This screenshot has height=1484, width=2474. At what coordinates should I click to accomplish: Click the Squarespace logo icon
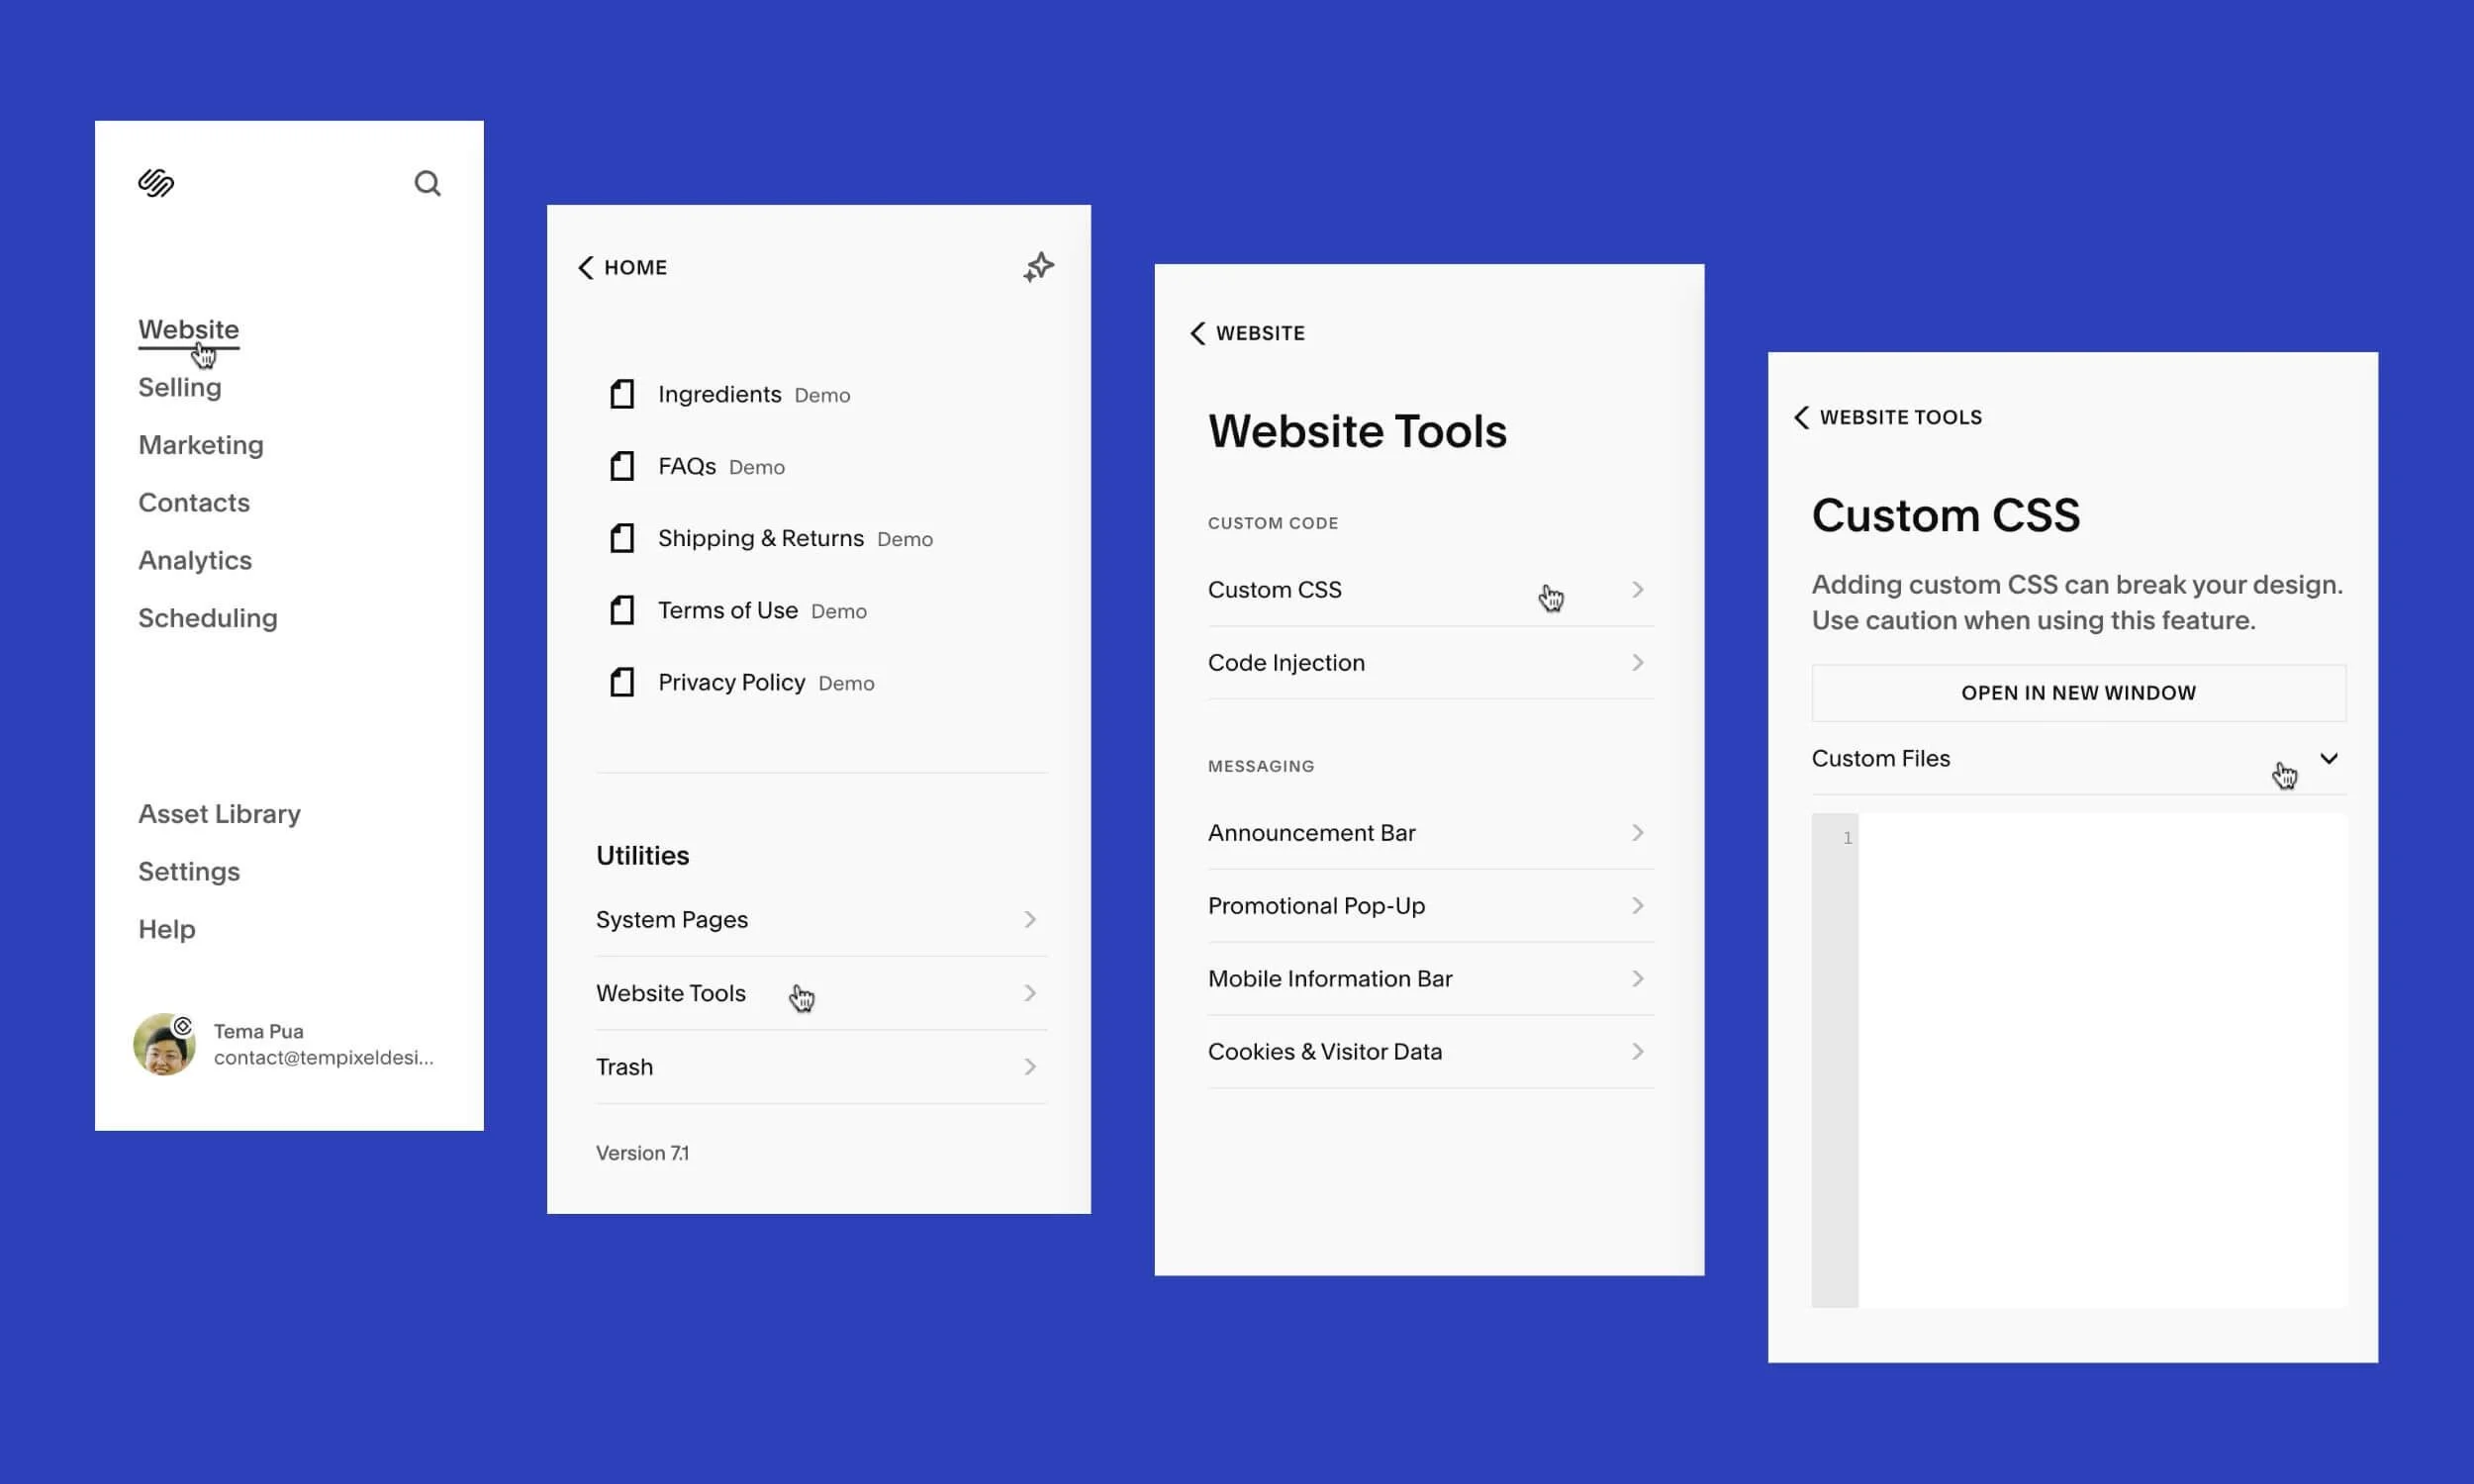[155, 183]
